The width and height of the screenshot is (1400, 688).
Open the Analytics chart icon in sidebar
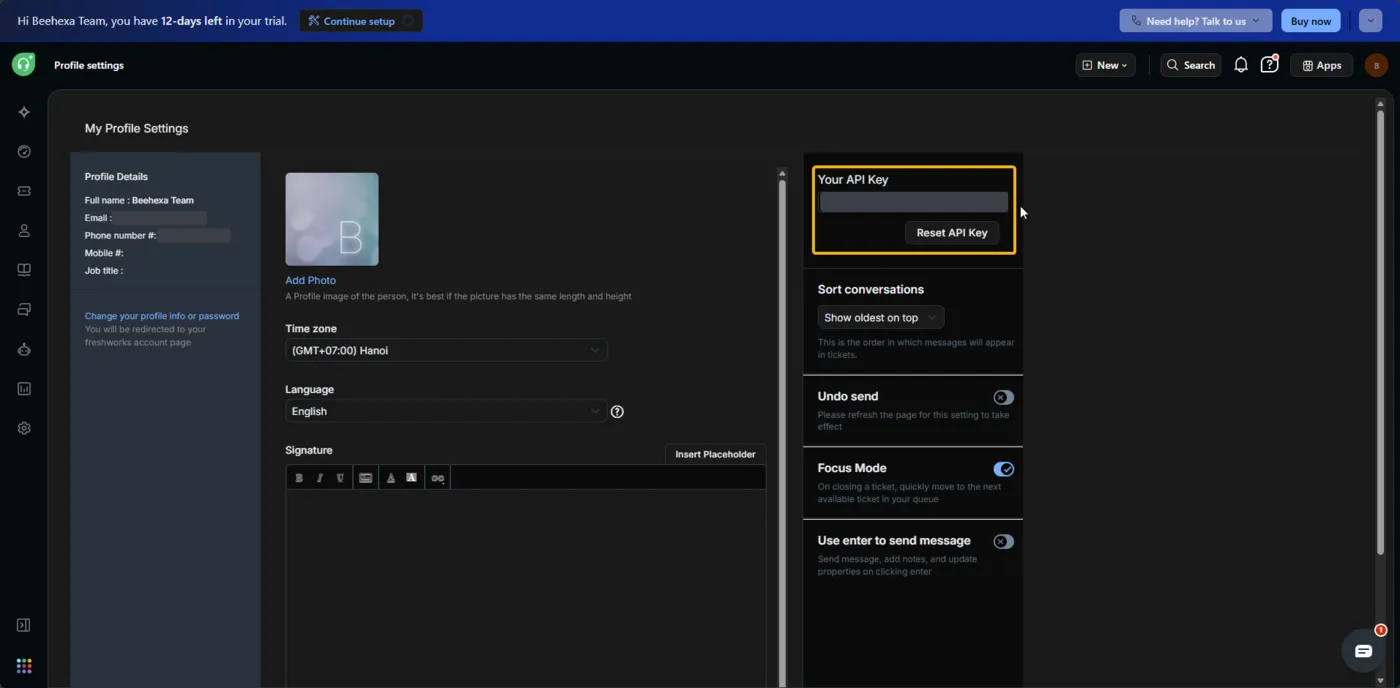pyautogui.click(x=24, y=389)
